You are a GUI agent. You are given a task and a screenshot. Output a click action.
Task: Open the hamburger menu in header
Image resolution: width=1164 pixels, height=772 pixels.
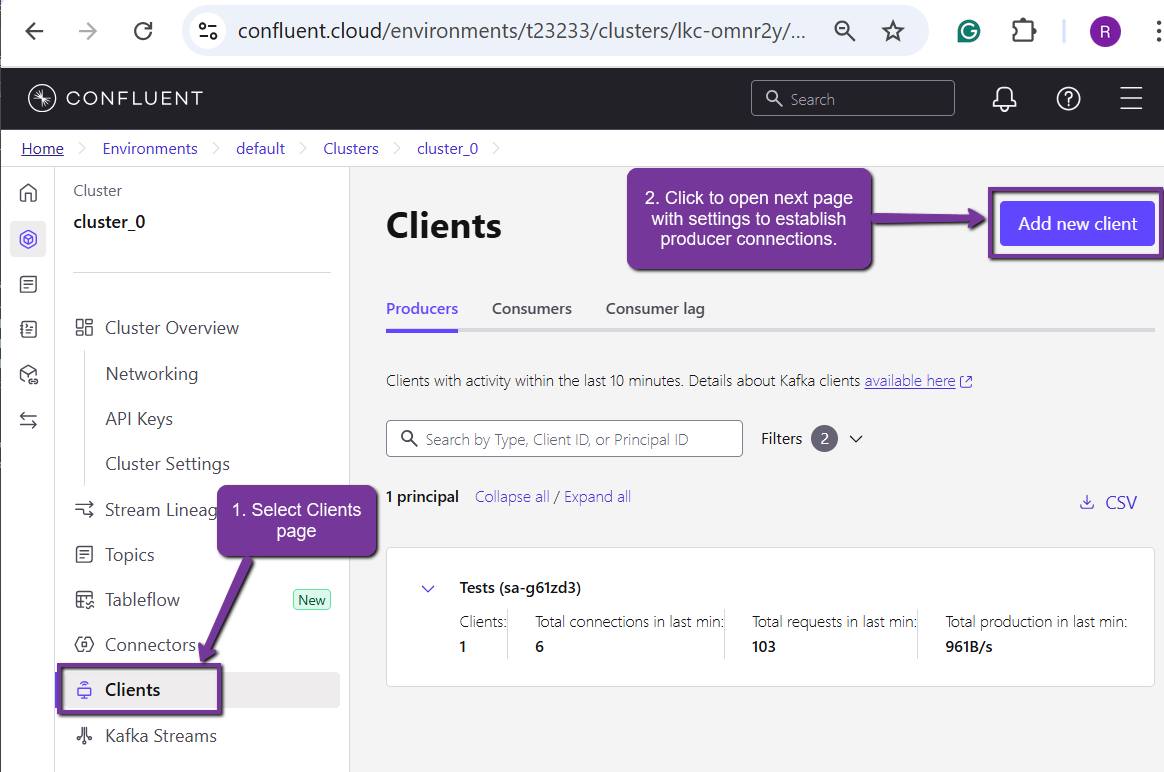coord(1131,99)
